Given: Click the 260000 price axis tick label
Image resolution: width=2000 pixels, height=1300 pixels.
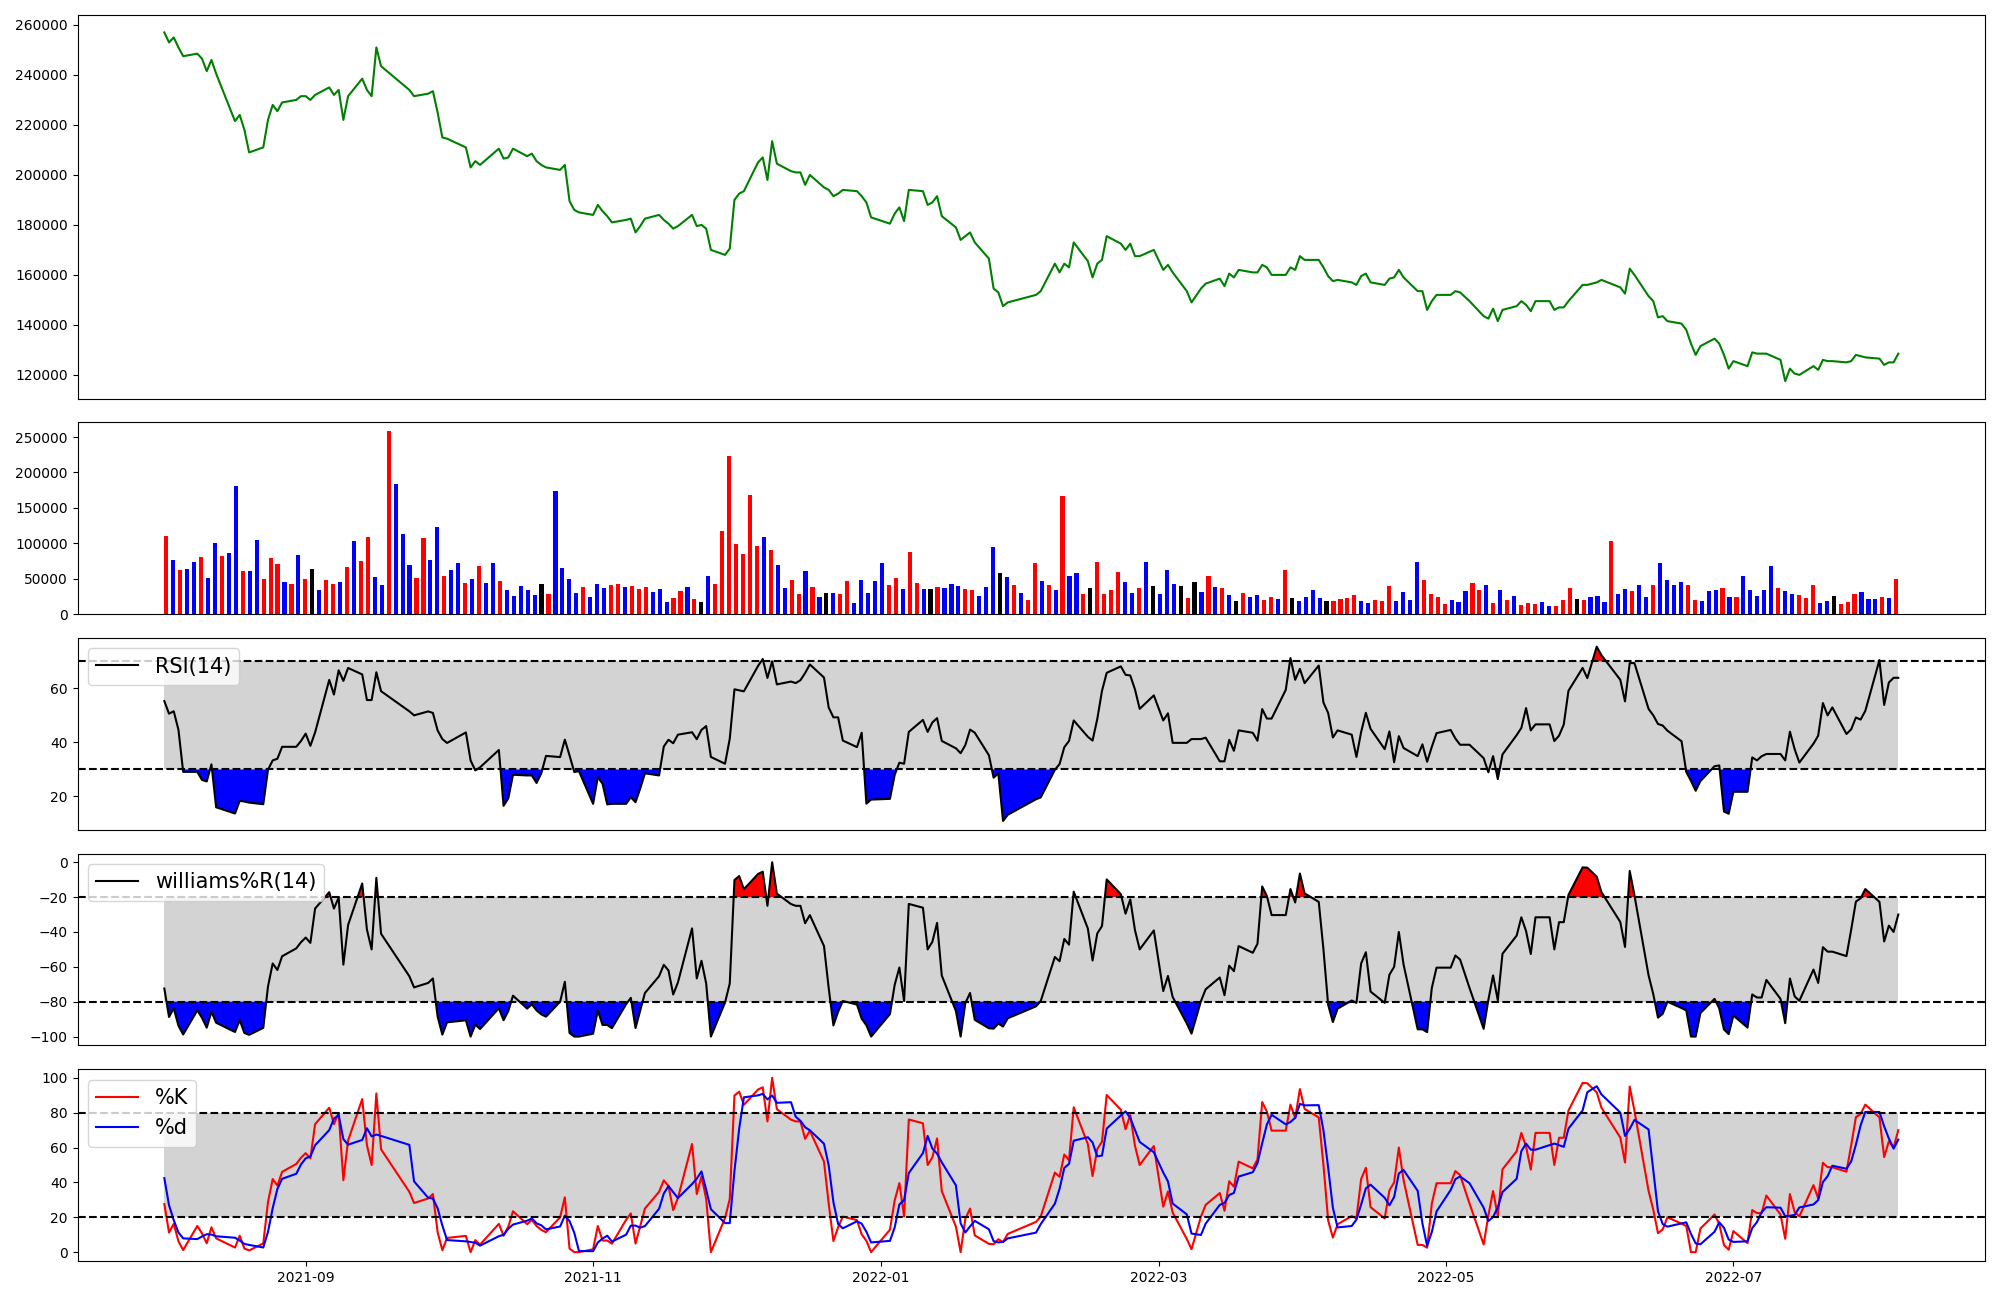Looking at the screenshot, I should [41, 25].
